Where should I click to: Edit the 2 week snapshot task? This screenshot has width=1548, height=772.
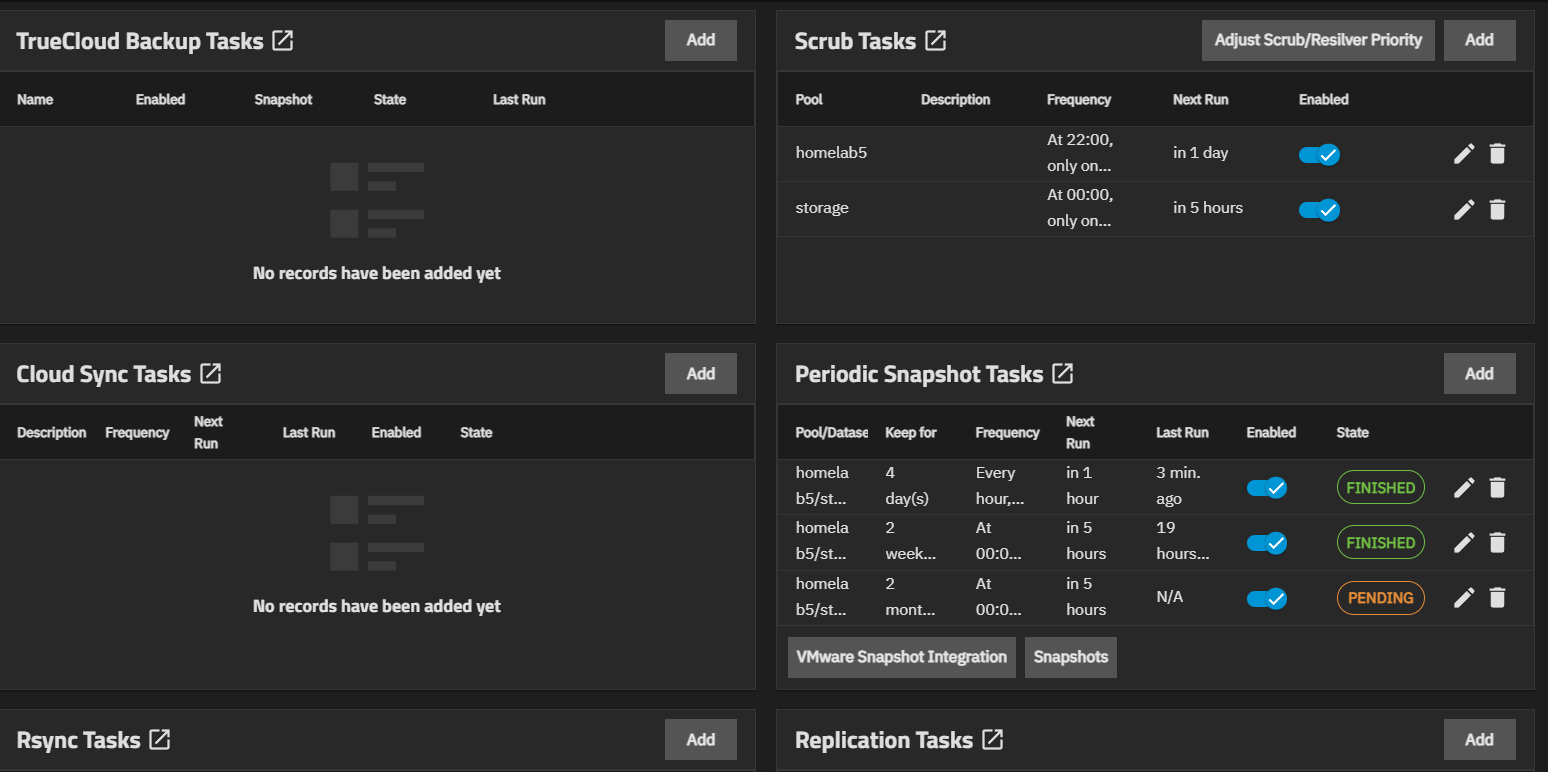coord(1464,542)
